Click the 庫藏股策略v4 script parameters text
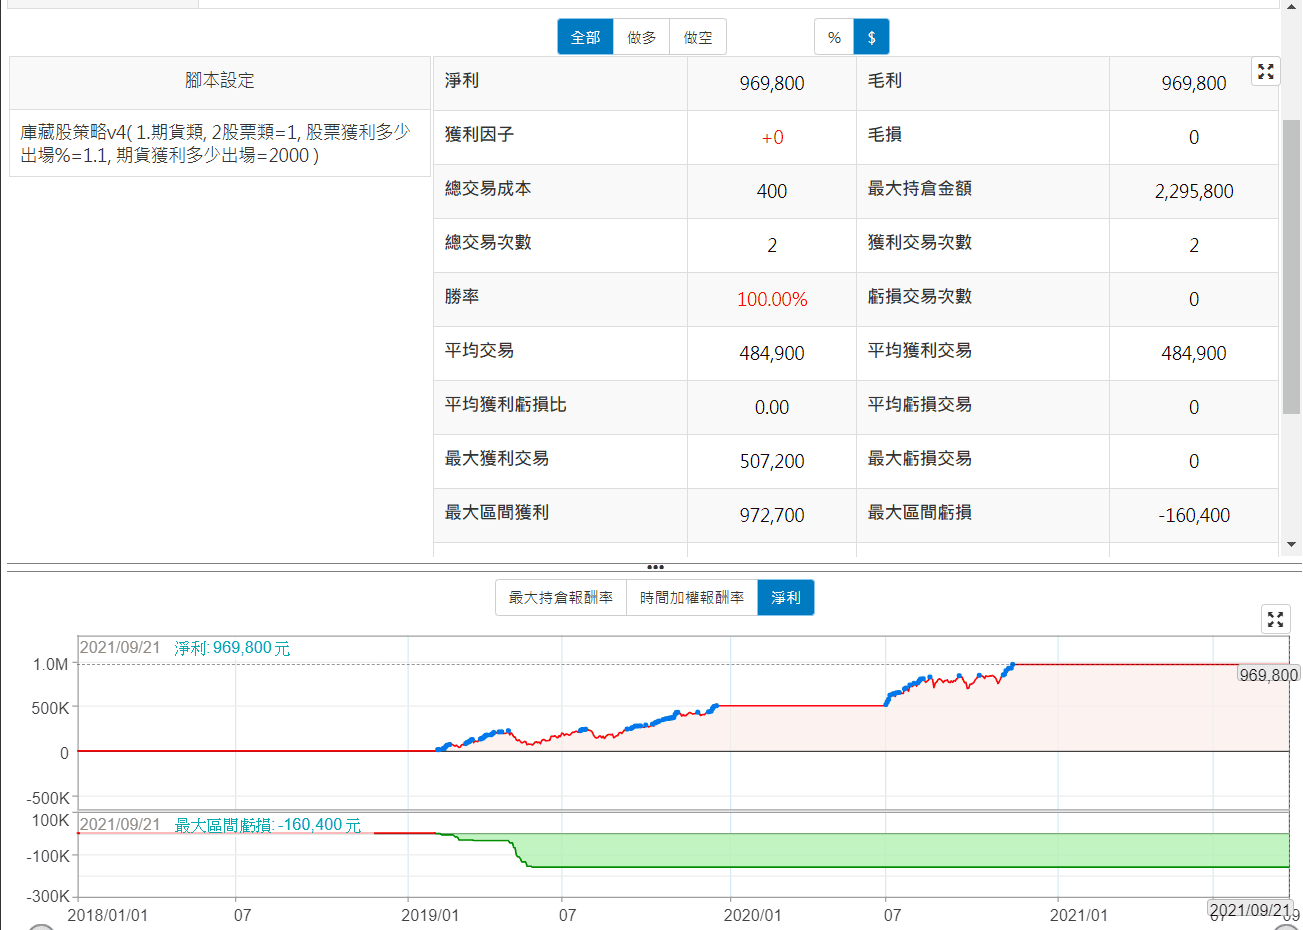The height and width of the screenshot is (930, 1303). (216, 143)
